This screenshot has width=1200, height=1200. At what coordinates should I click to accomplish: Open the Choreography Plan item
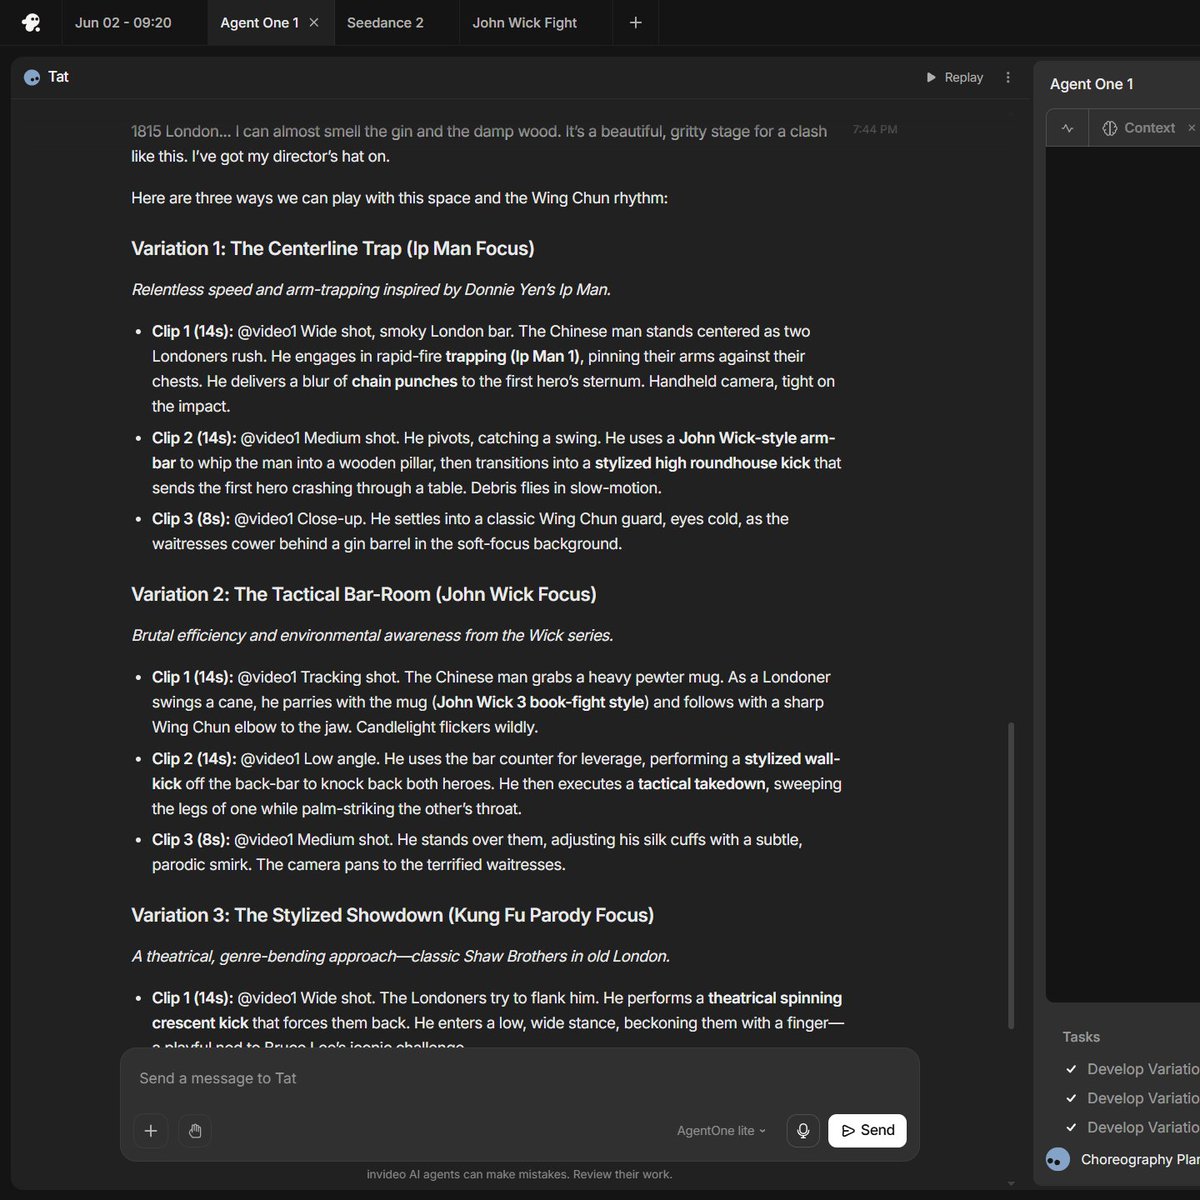tap(1140, 1160)
